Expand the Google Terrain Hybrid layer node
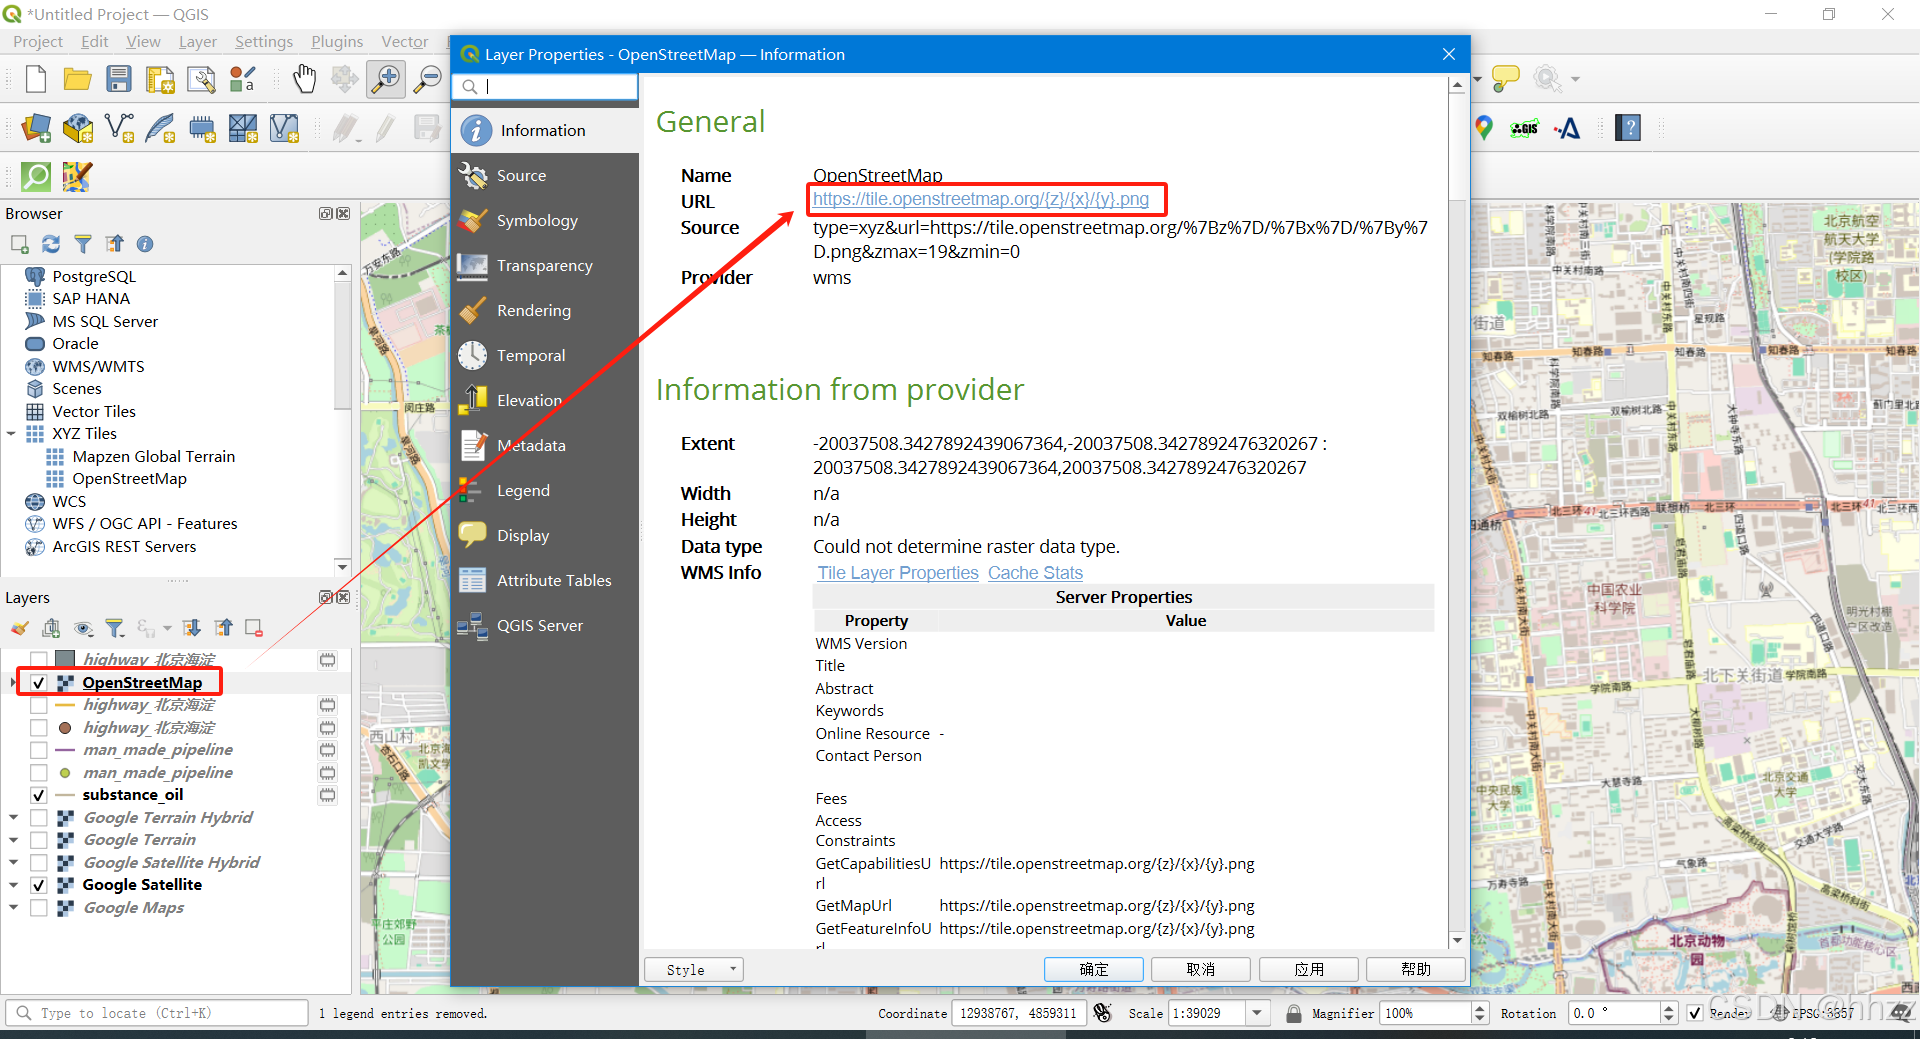 (x=13, y=818)
